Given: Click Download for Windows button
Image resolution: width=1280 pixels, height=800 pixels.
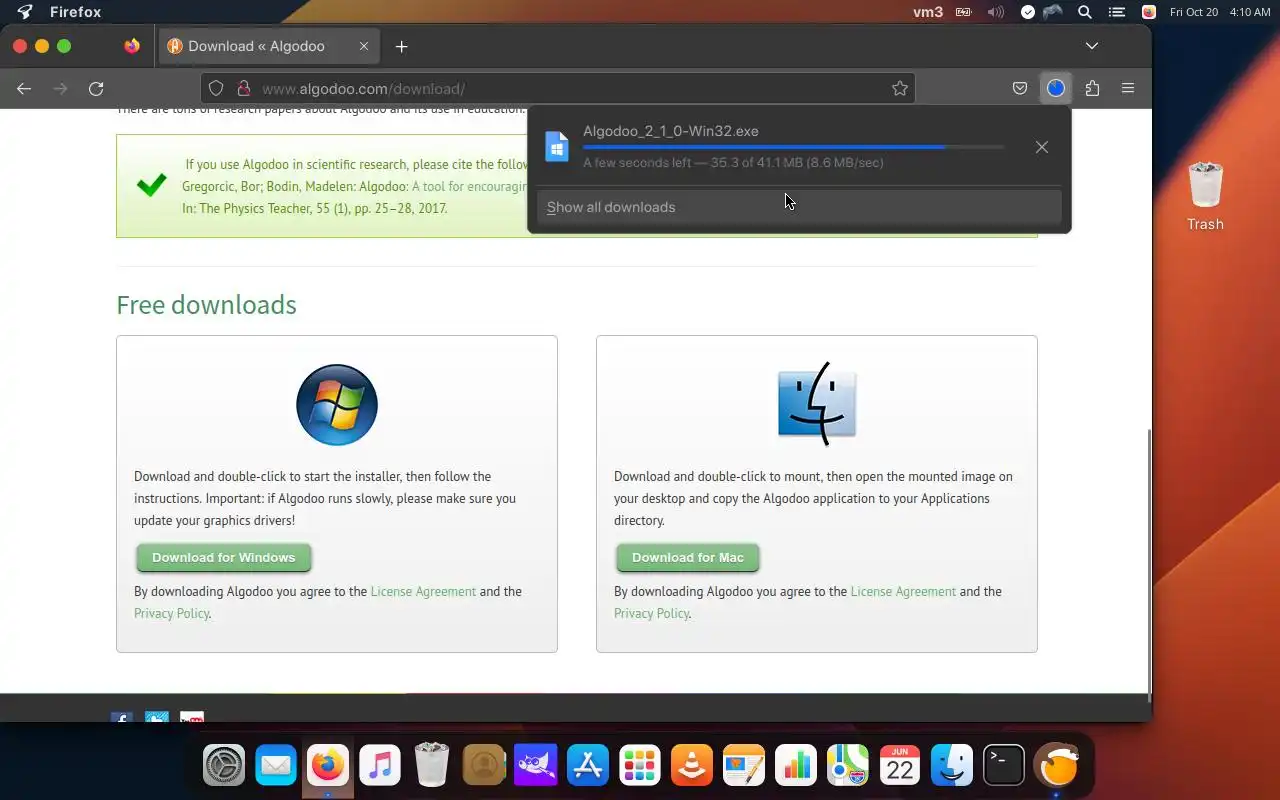Looking at the screenshot, I should click(224, 557).
